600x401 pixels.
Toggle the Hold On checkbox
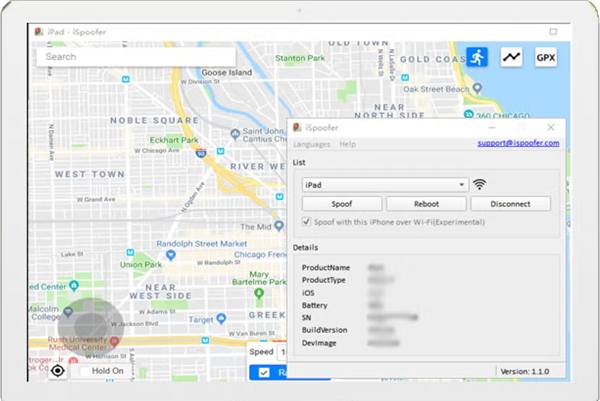click(84, 371)
